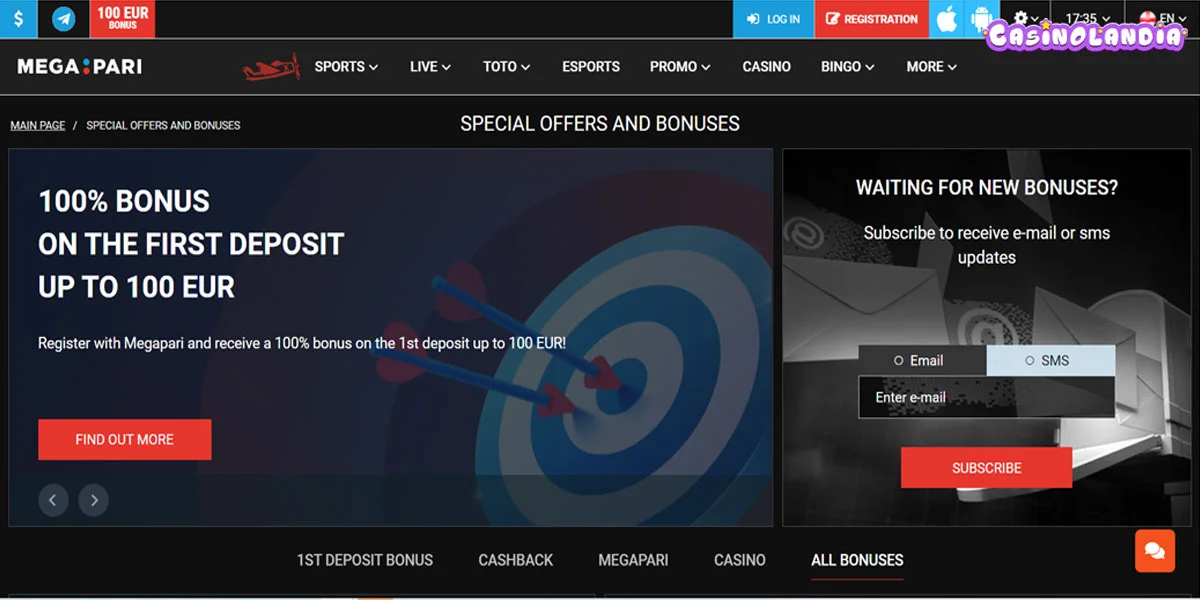
Task: Click the "WAITING FOR NEW BONUSES?" heading
Action: coord(987,187)
